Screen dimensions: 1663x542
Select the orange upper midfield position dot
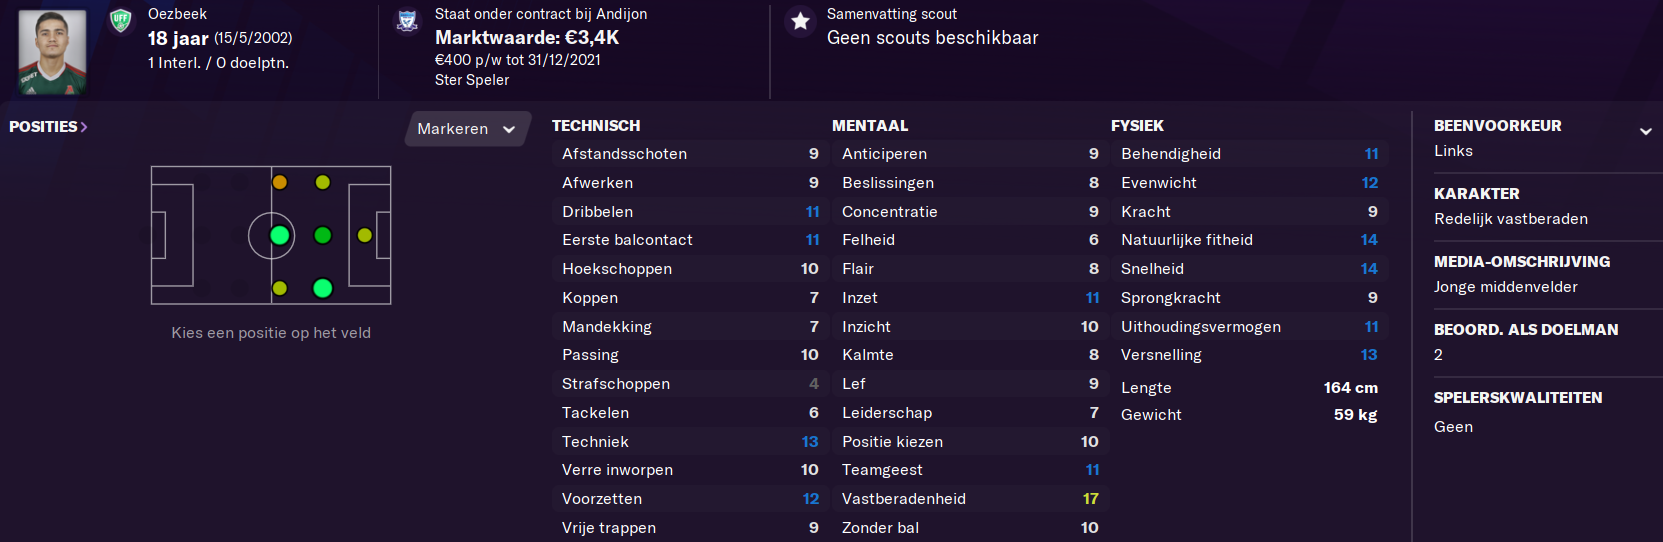pos(280,182)
